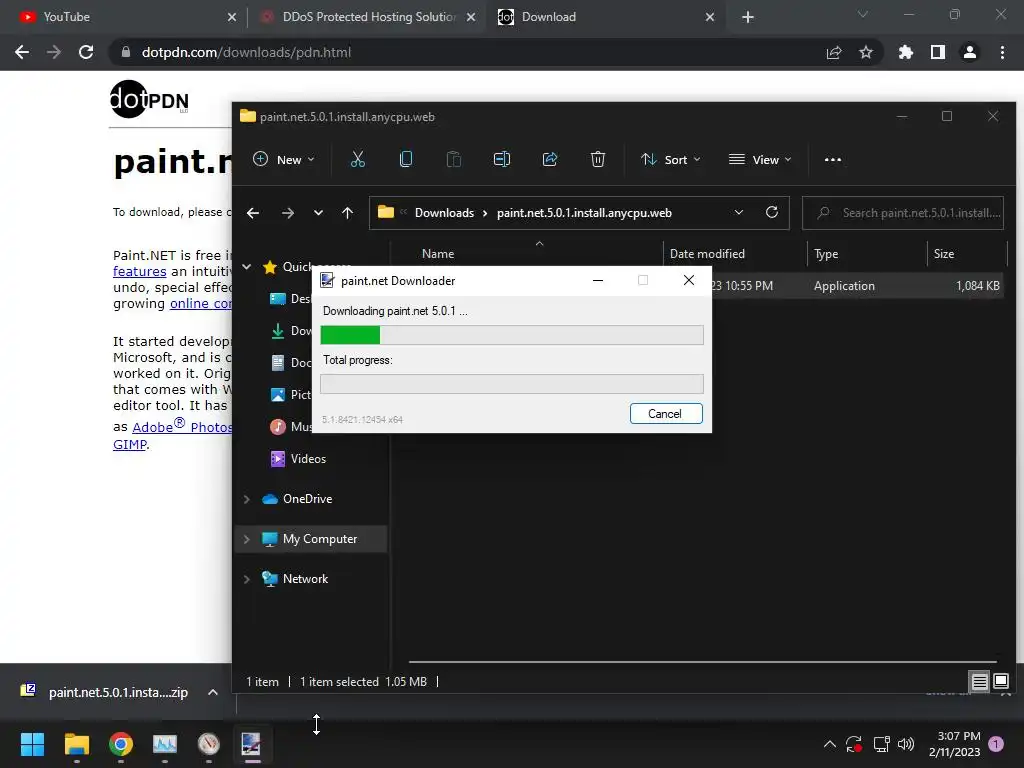Screen dimensions: 1024x768
Task: Refresh the Explorer folder view
Action: (772, 212)
